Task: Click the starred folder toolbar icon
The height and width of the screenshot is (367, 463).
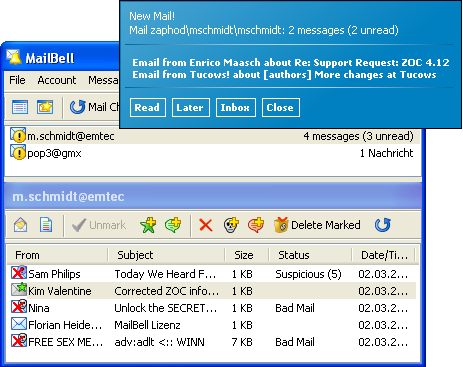Action: (x=45, y=107)
